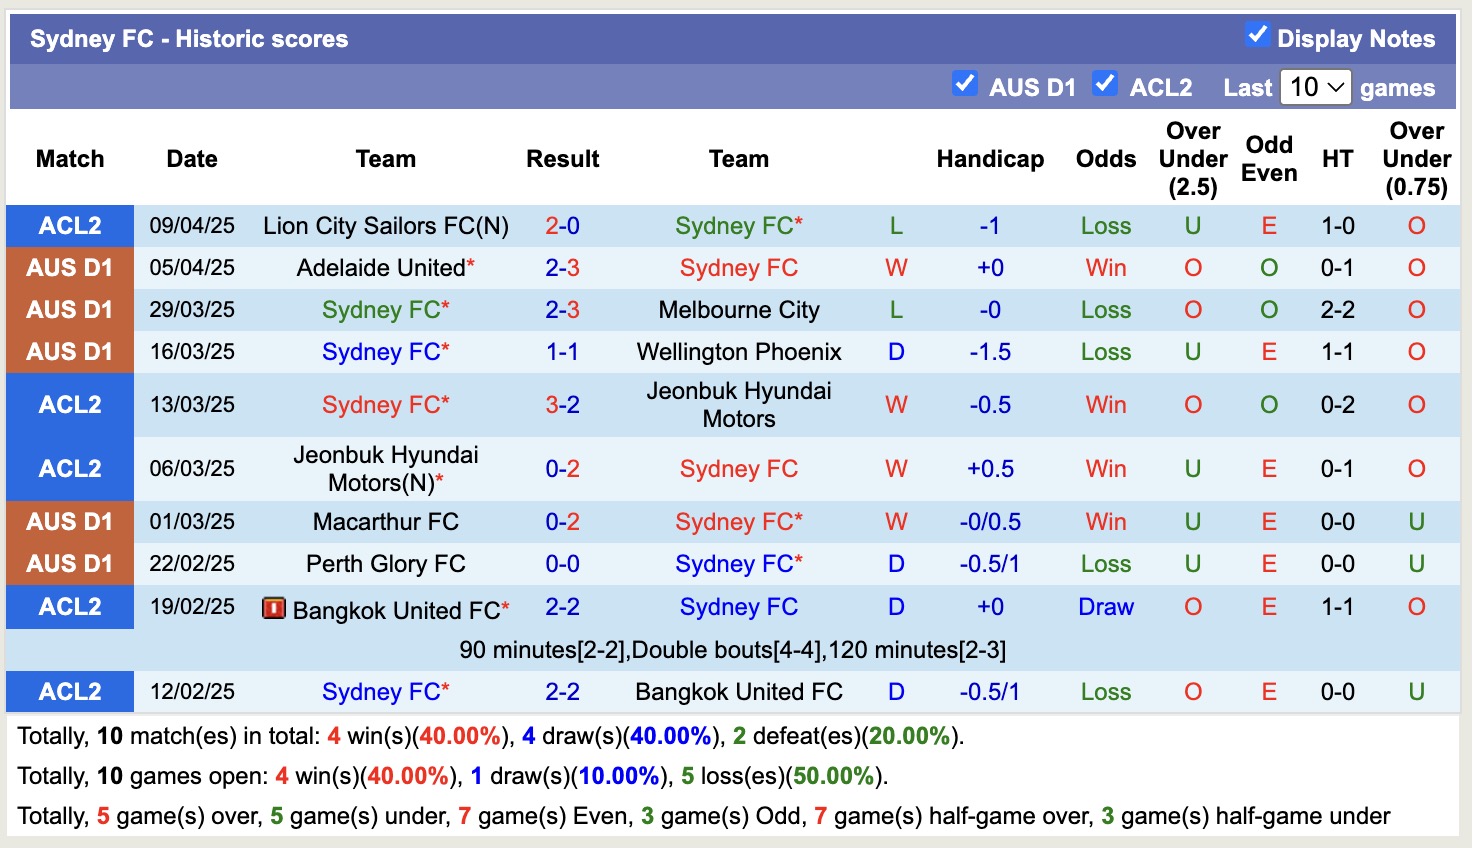The height and width of the screenshot is (848, 1474).
Task: Click the AUS D1 badge for the Macarthur FC match
Action: [x=69, y=521]
